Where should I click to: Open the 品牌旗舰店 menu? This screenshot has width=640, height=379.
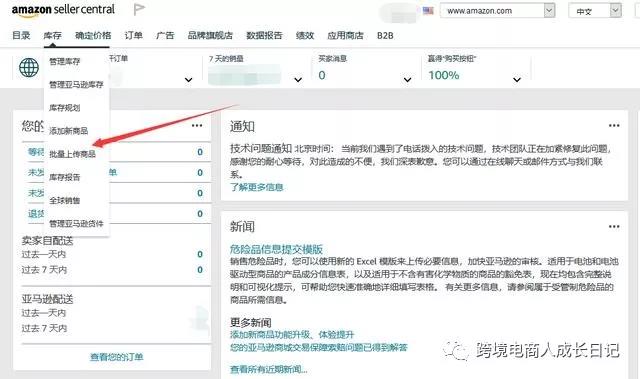[210, 35]
